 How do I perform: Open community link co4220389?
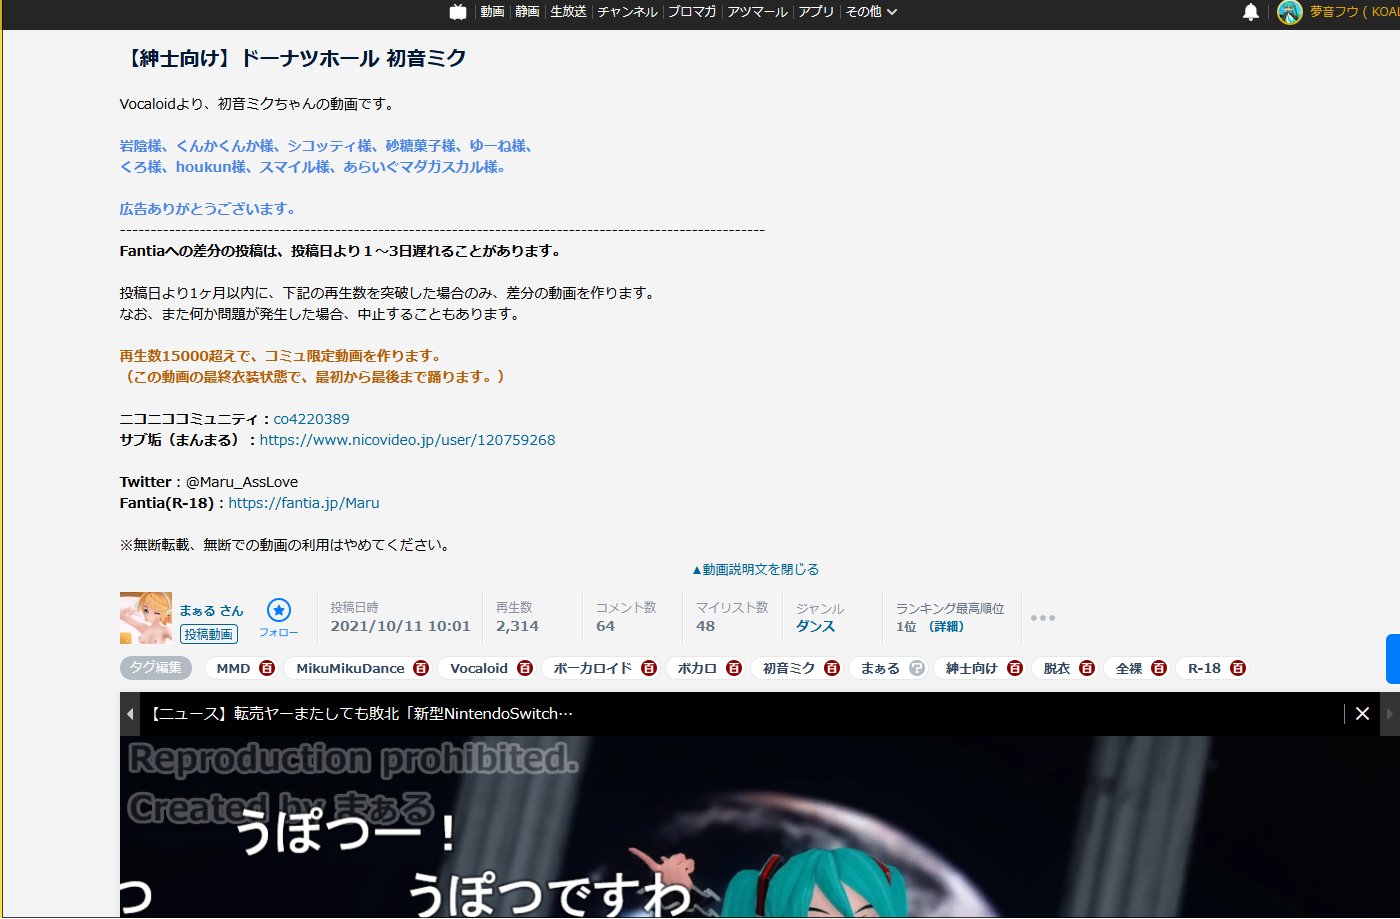(x=311, y=419)
